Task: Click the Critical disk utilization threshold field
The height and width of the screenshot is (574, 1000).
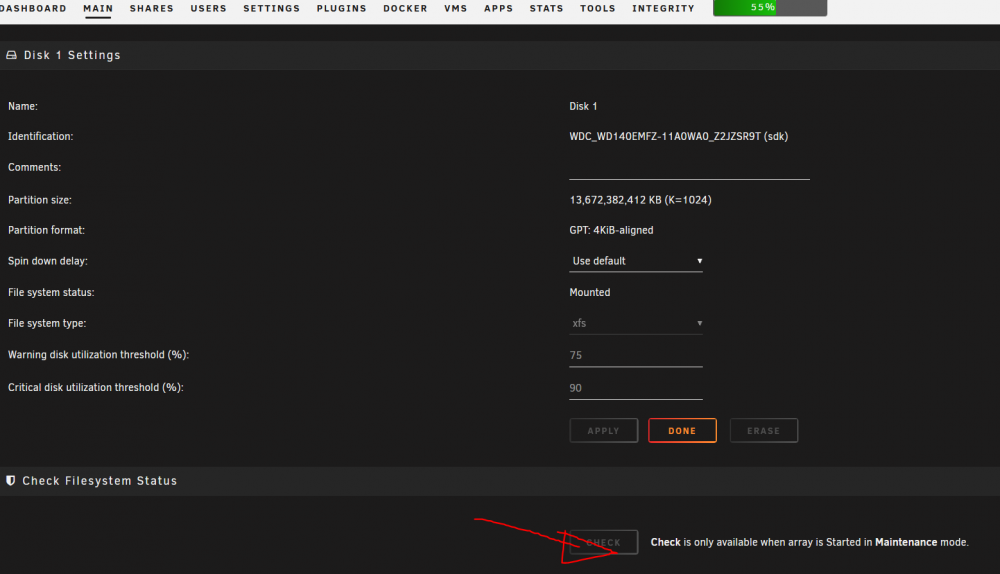Action: click(x=636, y=388)
